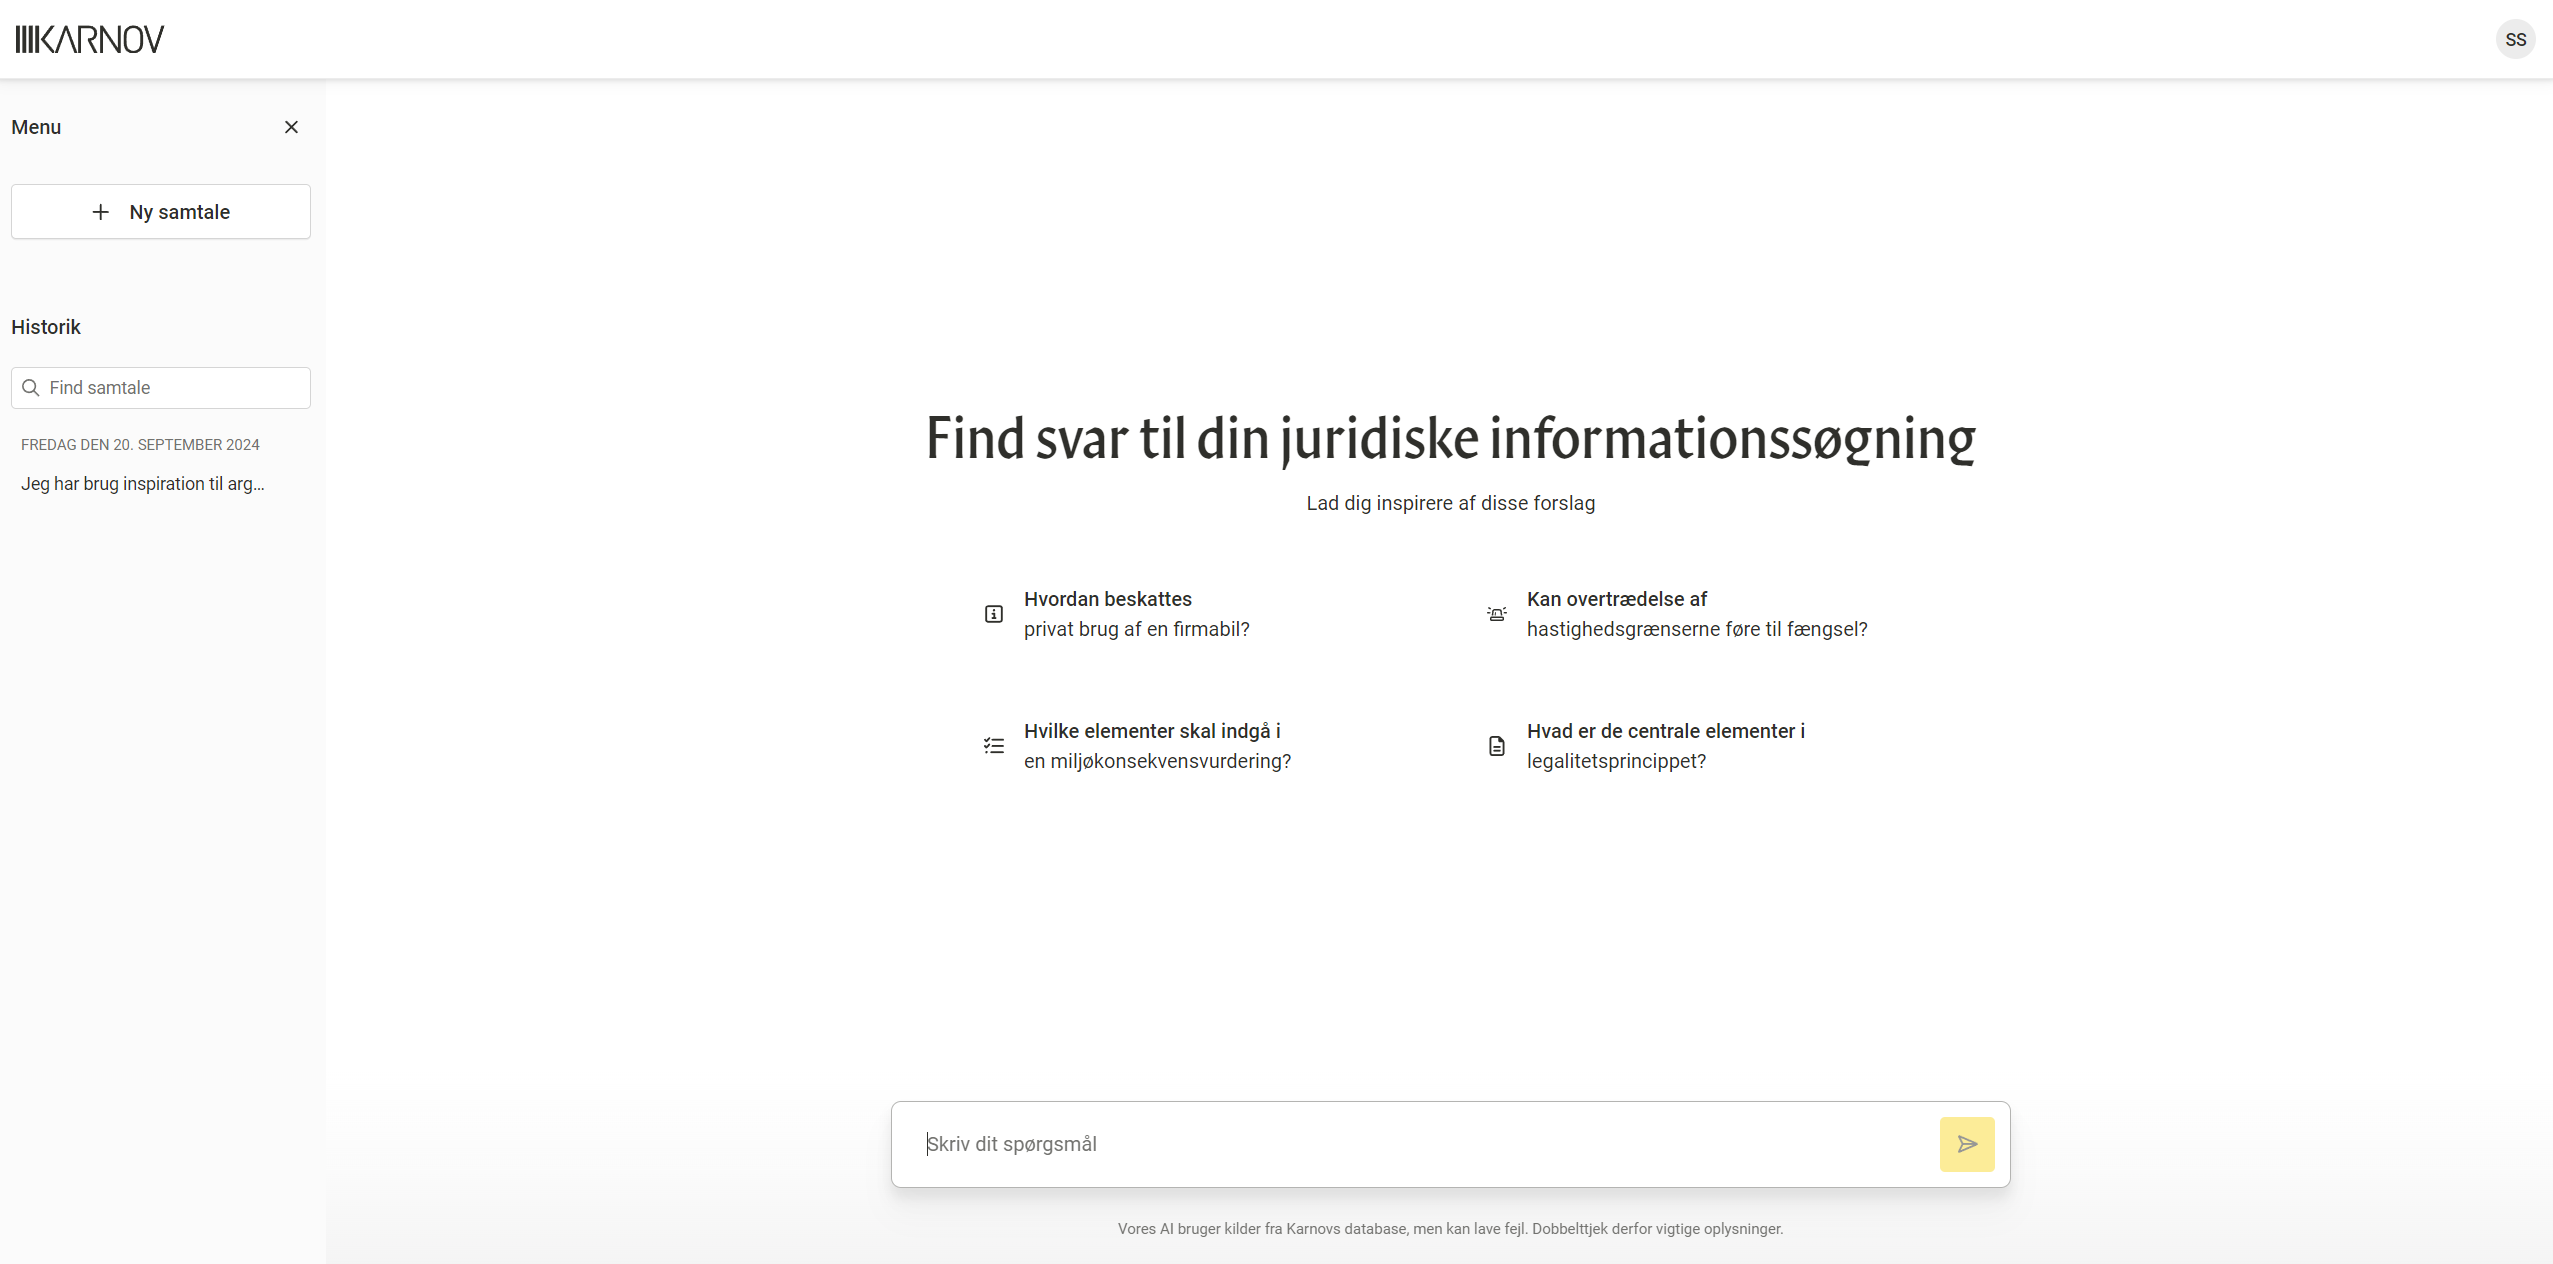Open conversation 'Jeg har brug inspiration til arg...'
The width and height of the screenshot is (2553, 1264).
(x=143, y=484)
